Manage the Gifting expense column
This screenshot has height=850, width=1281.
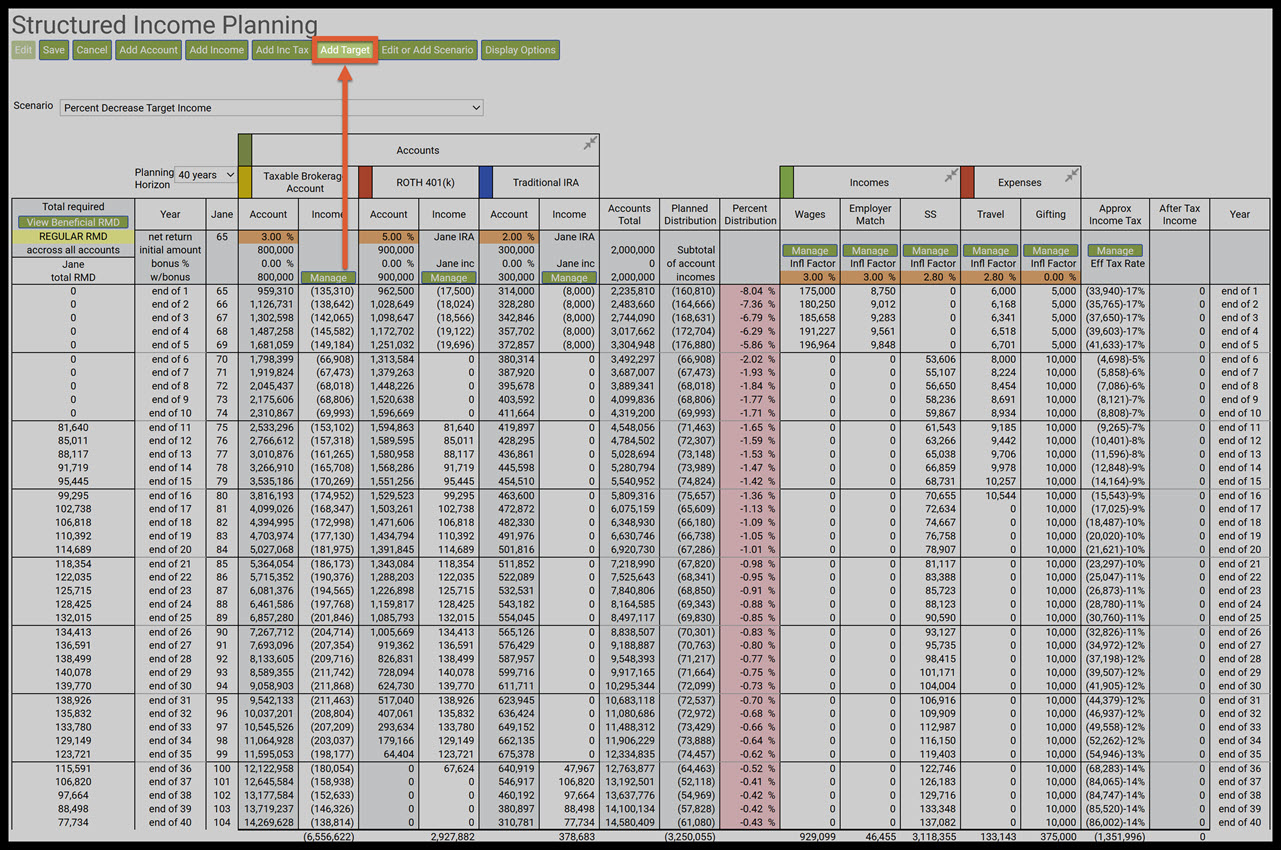(x=1050, y=251)
